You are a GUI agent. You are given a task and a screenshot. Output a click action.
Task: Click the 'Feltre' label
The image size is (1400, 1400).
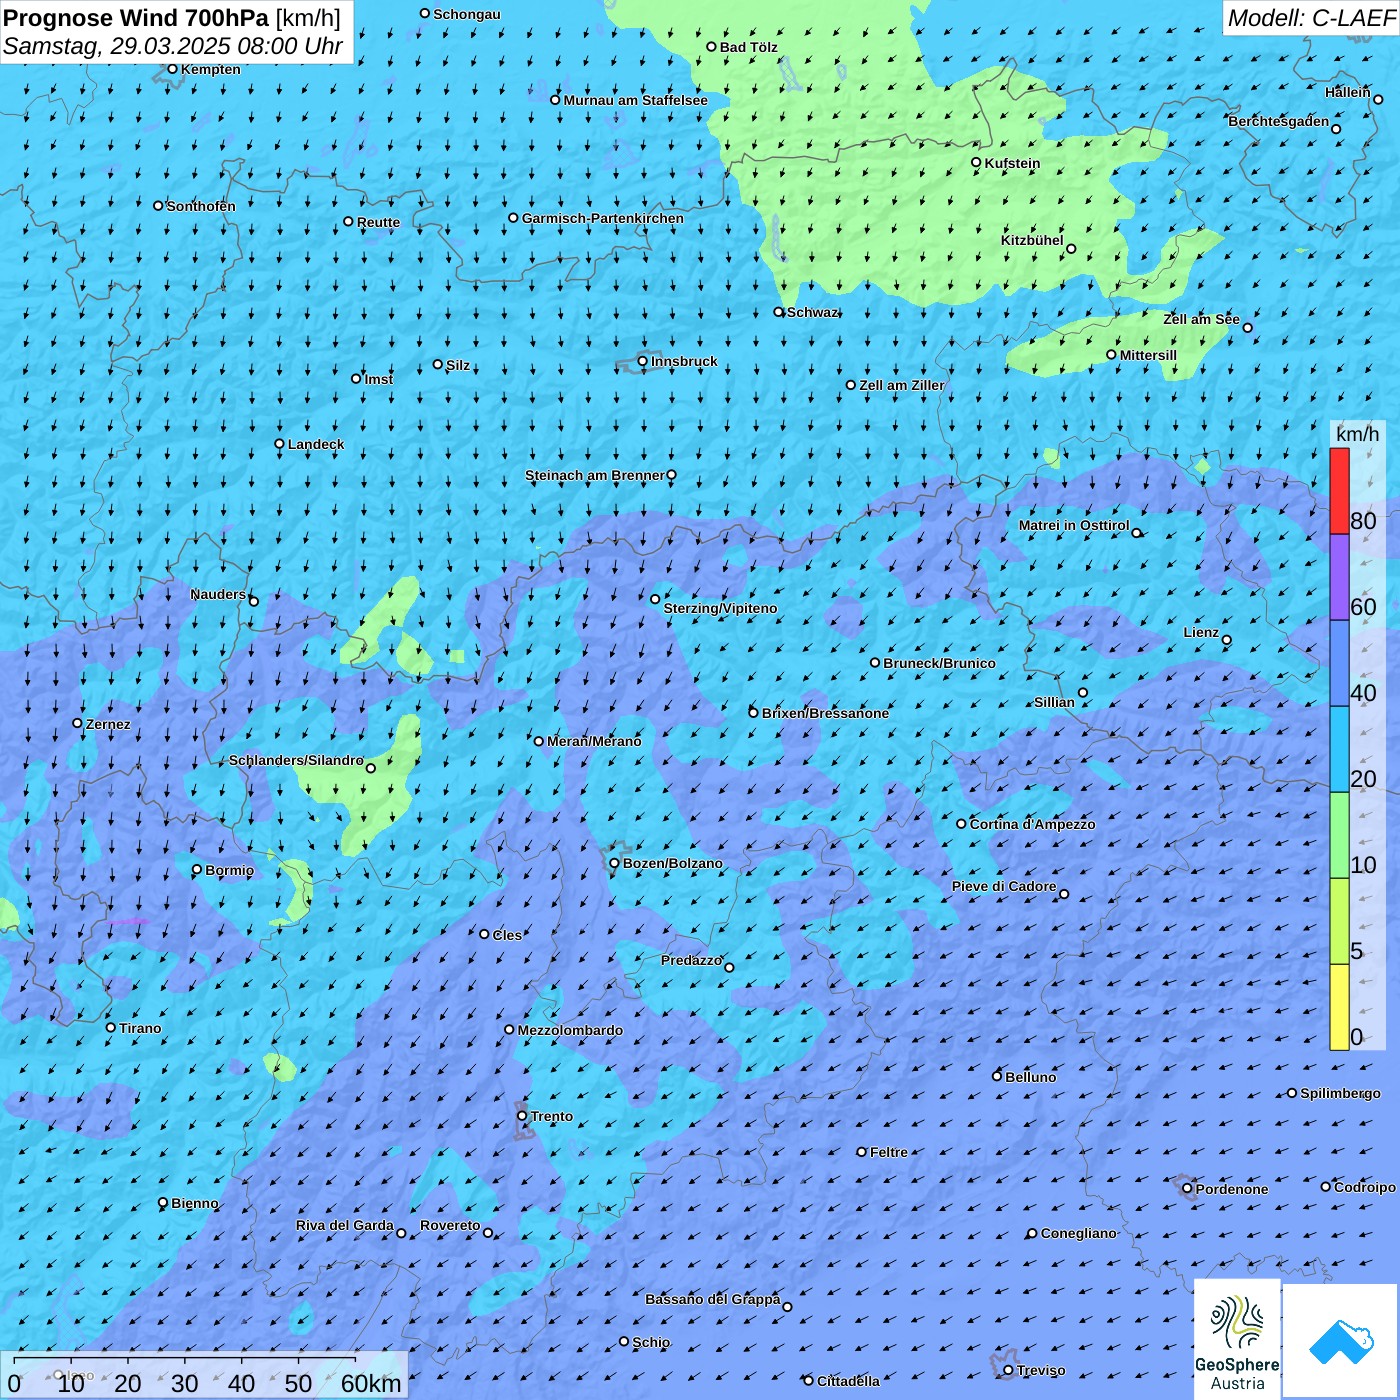click(x=889, y=1152)
